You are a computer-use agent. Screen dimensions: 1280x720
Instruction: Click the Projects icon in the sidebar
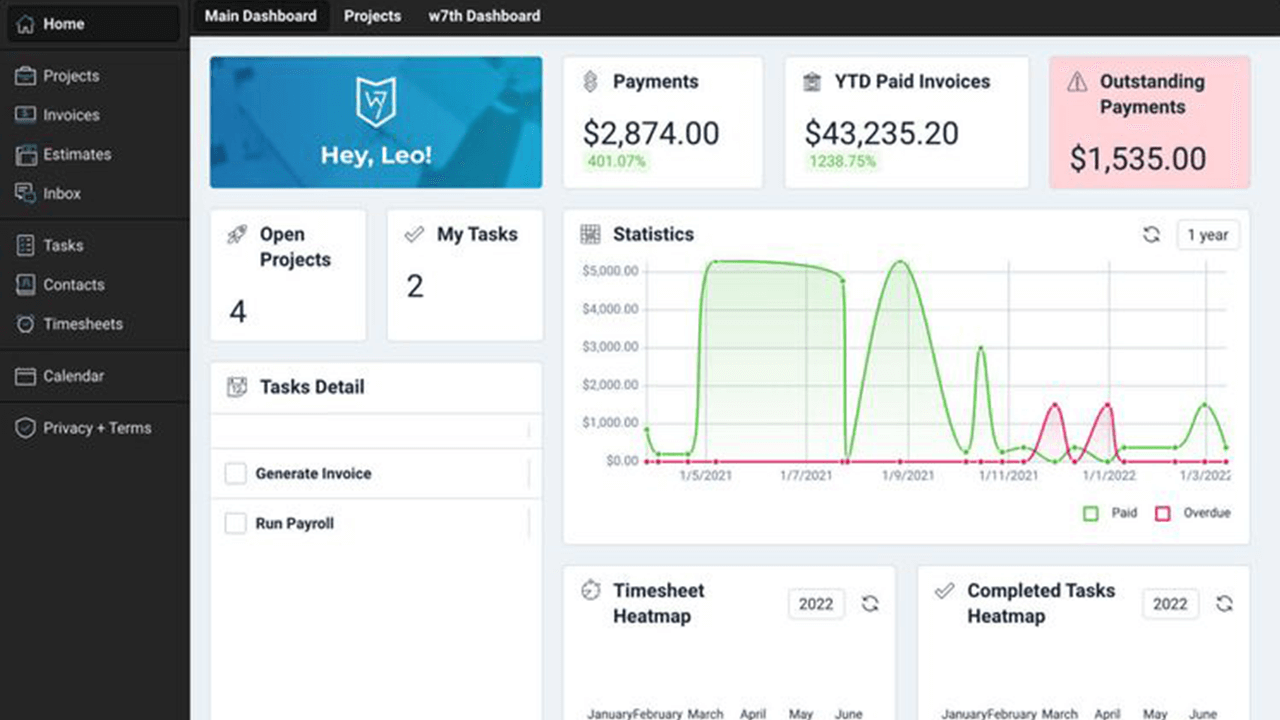coord(26,76)
